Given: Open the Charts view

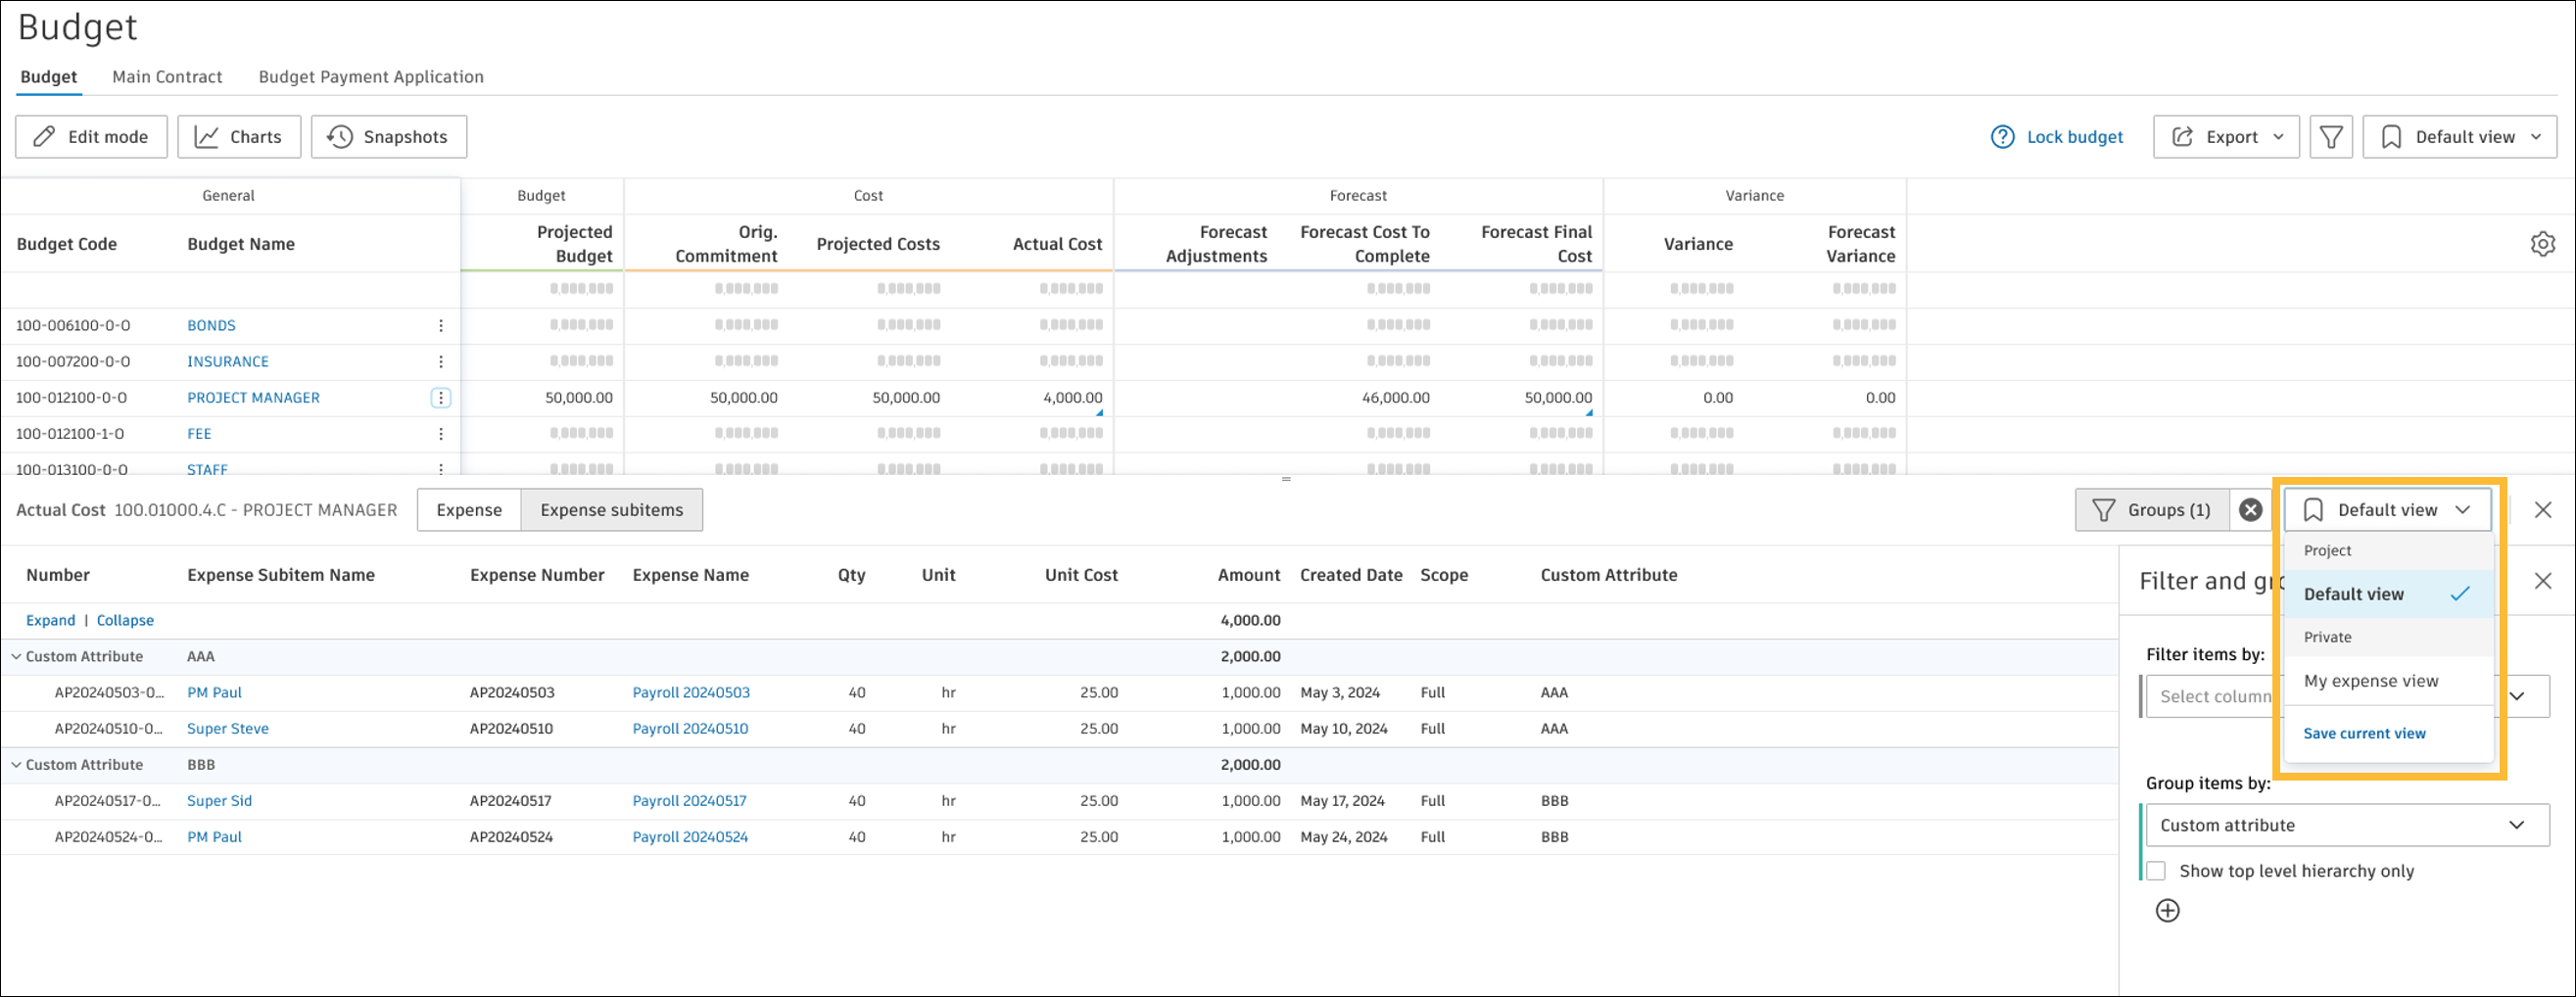Looking at the screenshot, I should tap(239, 137).
